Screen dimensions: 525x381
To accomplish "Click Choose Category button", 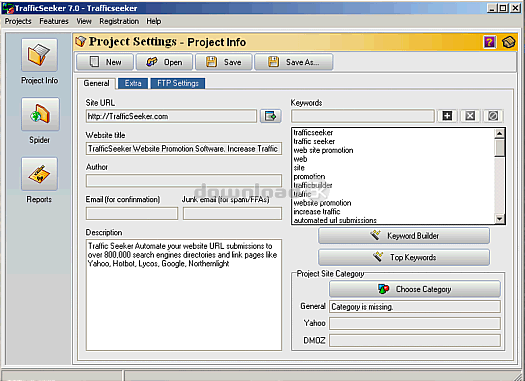I will [x=415, y=289].
